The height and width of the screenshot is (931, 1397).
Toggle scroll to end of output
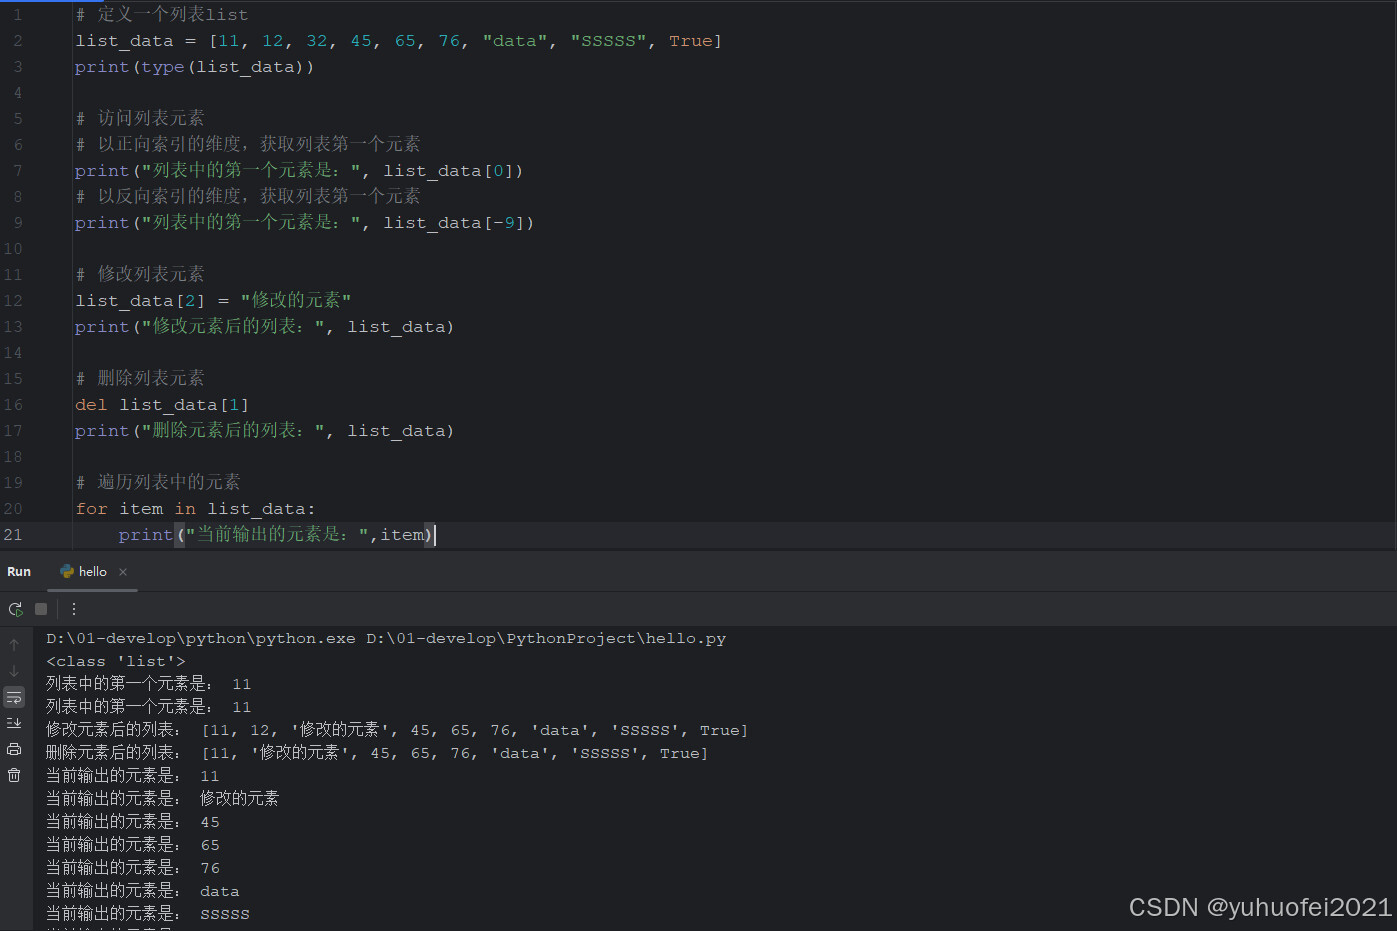pyautogui.click(x=14, y=723)
